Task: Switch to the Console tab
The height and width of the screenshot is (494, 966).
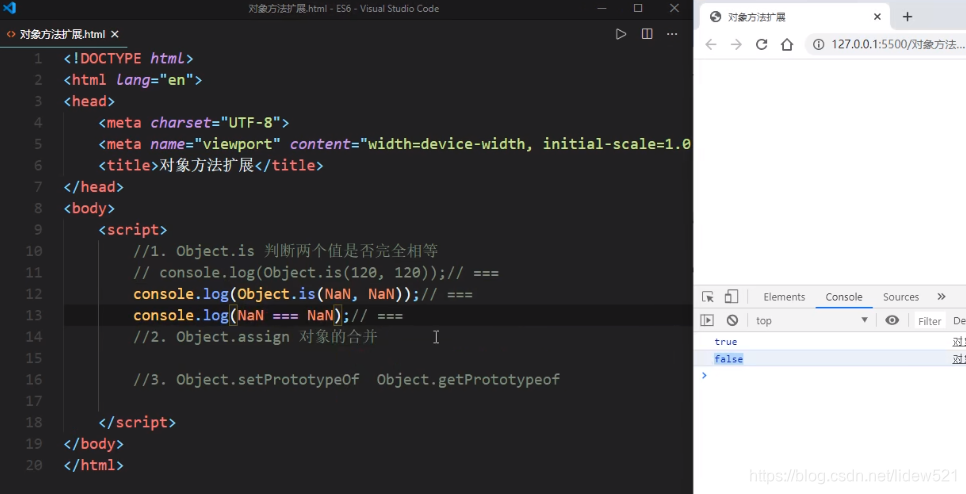Action: (x=844, y=297)
